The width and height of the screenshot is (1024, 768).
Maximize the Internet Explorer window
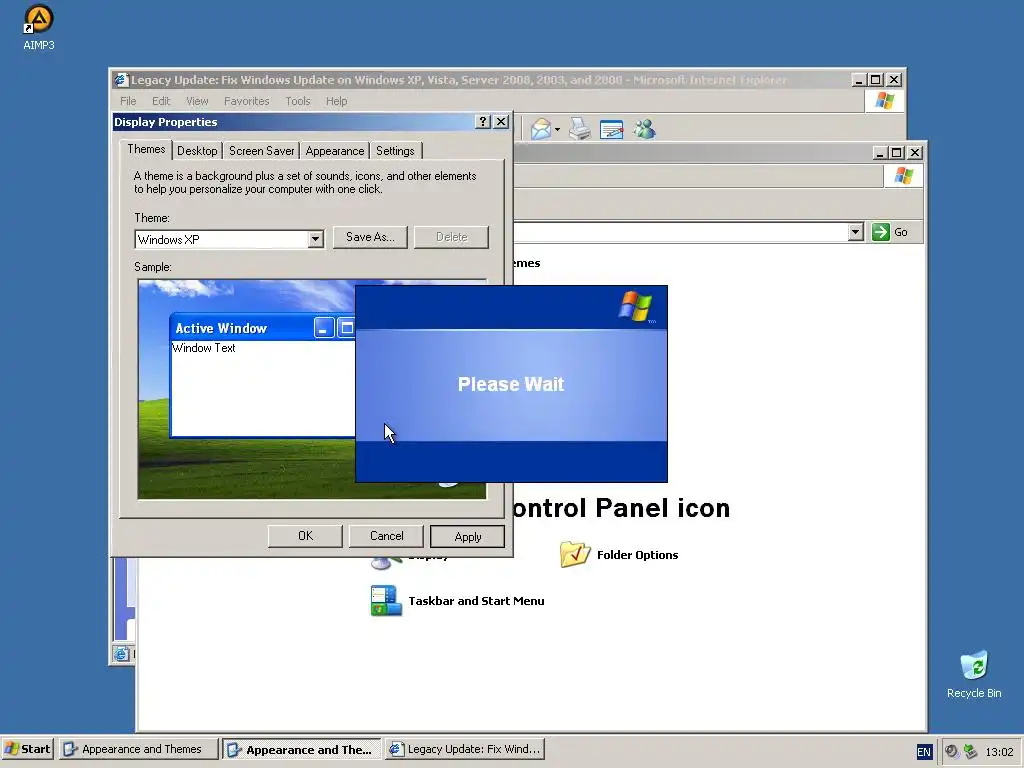[876, 80]
